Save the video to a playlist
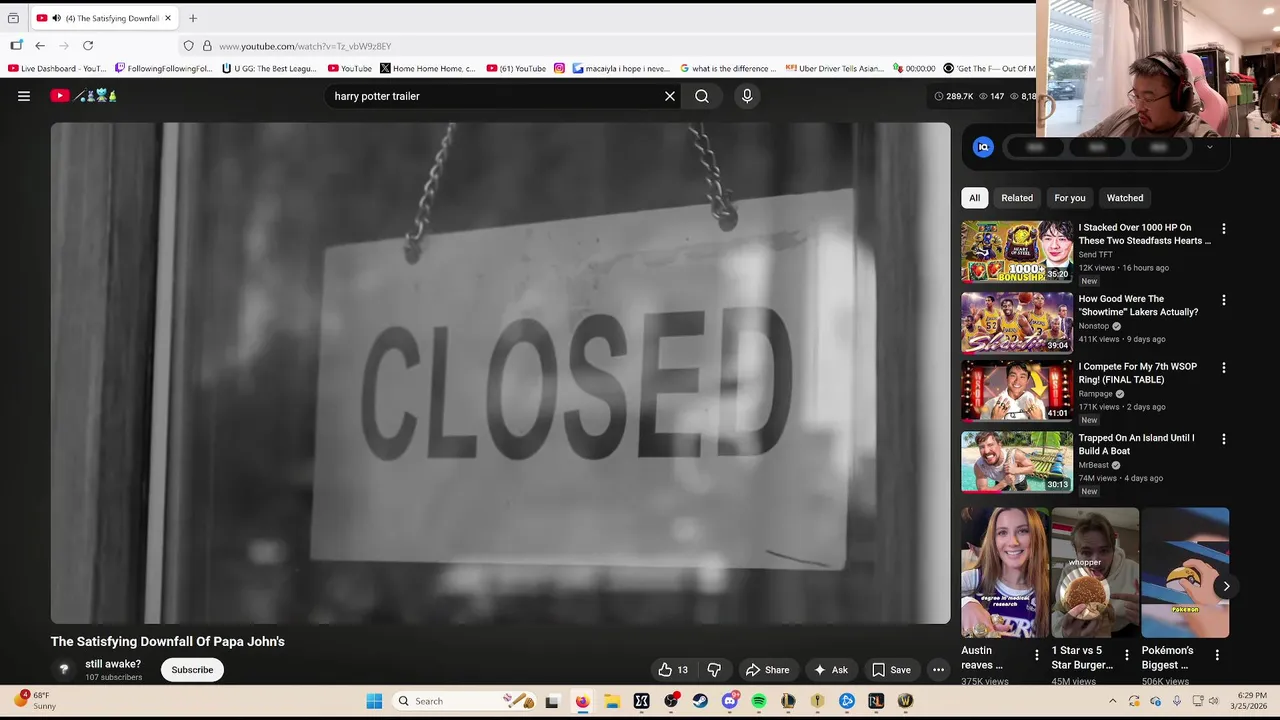Viewport: 1280px width, 720px height. tap(891, 670)
